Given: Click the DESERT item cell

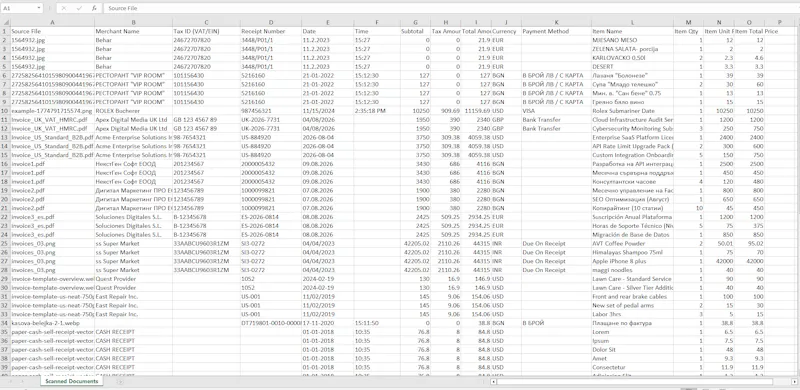Looking at the screenshot, I should [632, 66].
